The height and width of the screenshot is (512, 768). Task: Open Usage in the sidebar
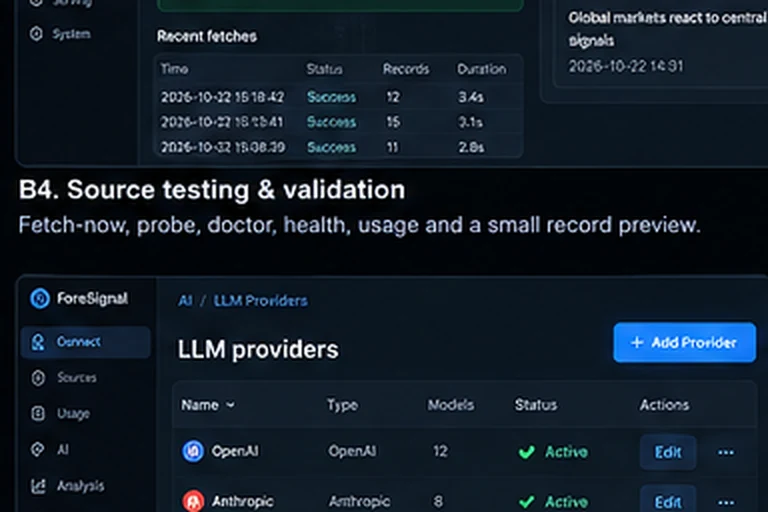[73, 414]
